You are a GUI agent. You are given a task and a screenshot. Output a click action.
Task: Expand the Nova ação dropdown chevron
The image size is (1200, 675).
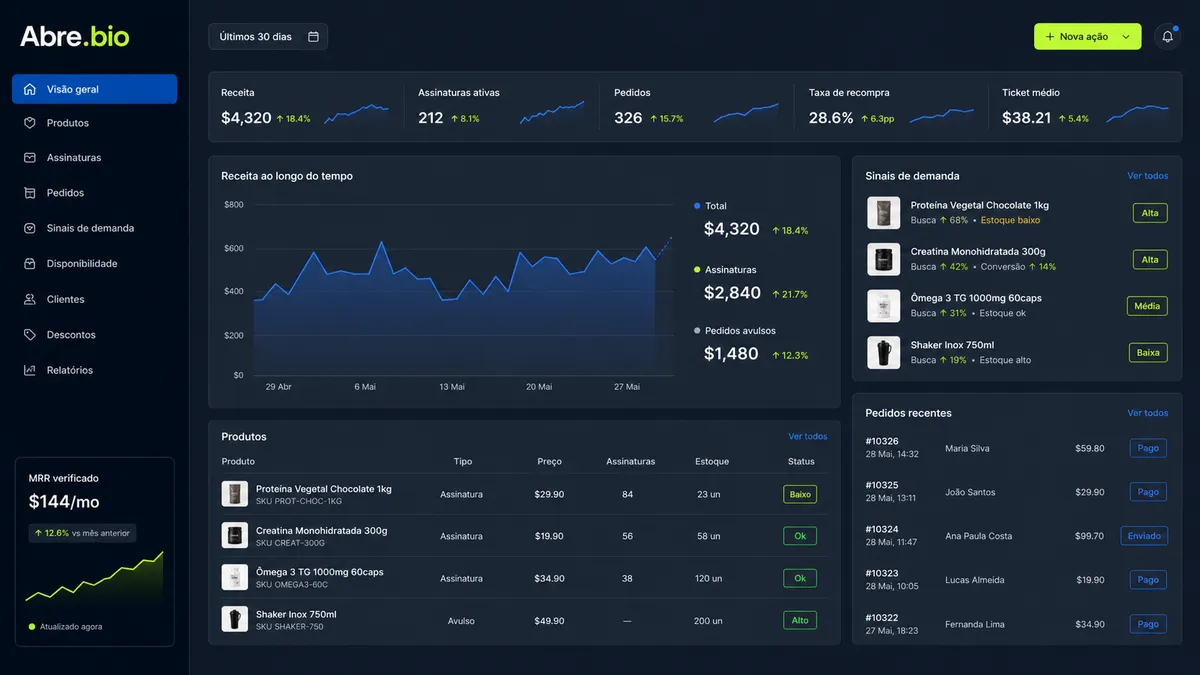click(1126, 37)
